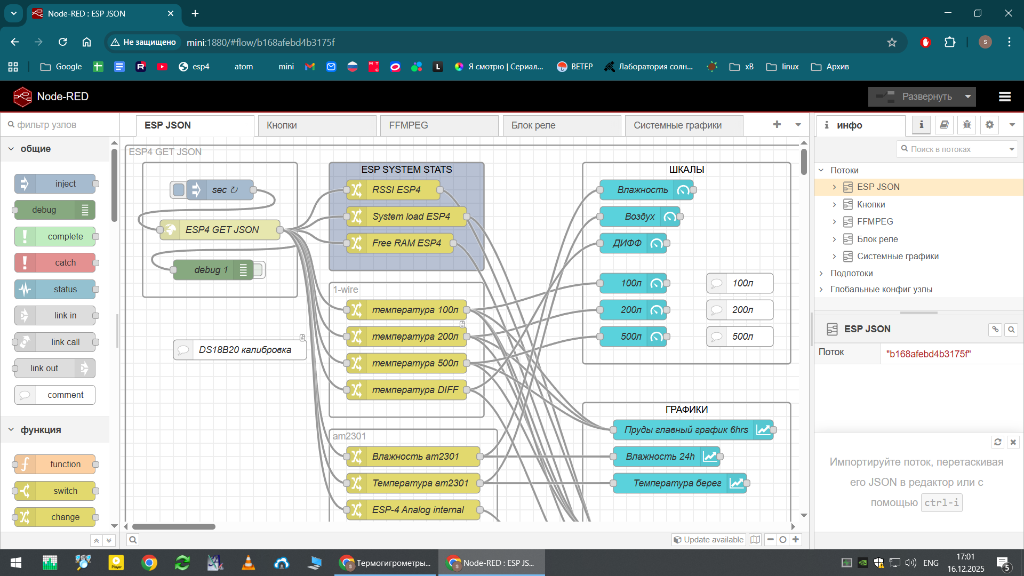The image size is (1024, 576).
Task: Zoom in the flow canvas
Action: [795, 540]
